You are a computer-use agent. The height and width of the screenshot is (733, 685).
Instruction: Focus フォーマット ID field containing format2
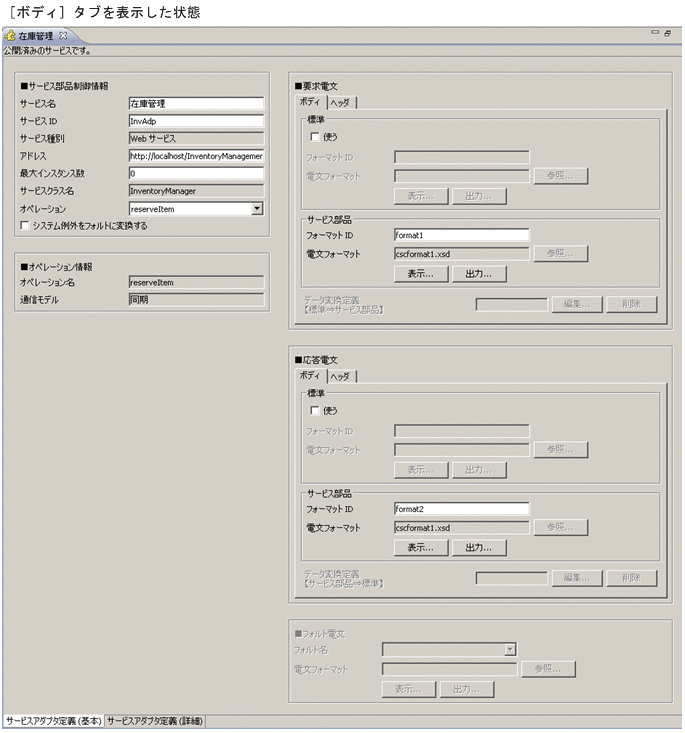tap(462, 509)
